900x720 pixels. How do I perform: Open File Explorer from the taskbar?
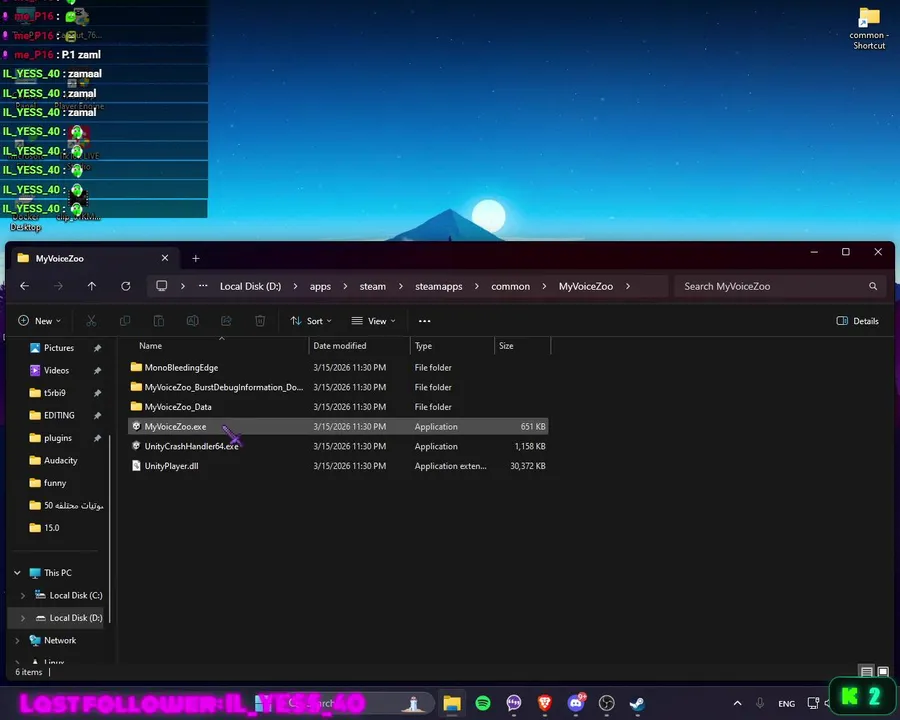pyautogui.click(x=452, y=703)
